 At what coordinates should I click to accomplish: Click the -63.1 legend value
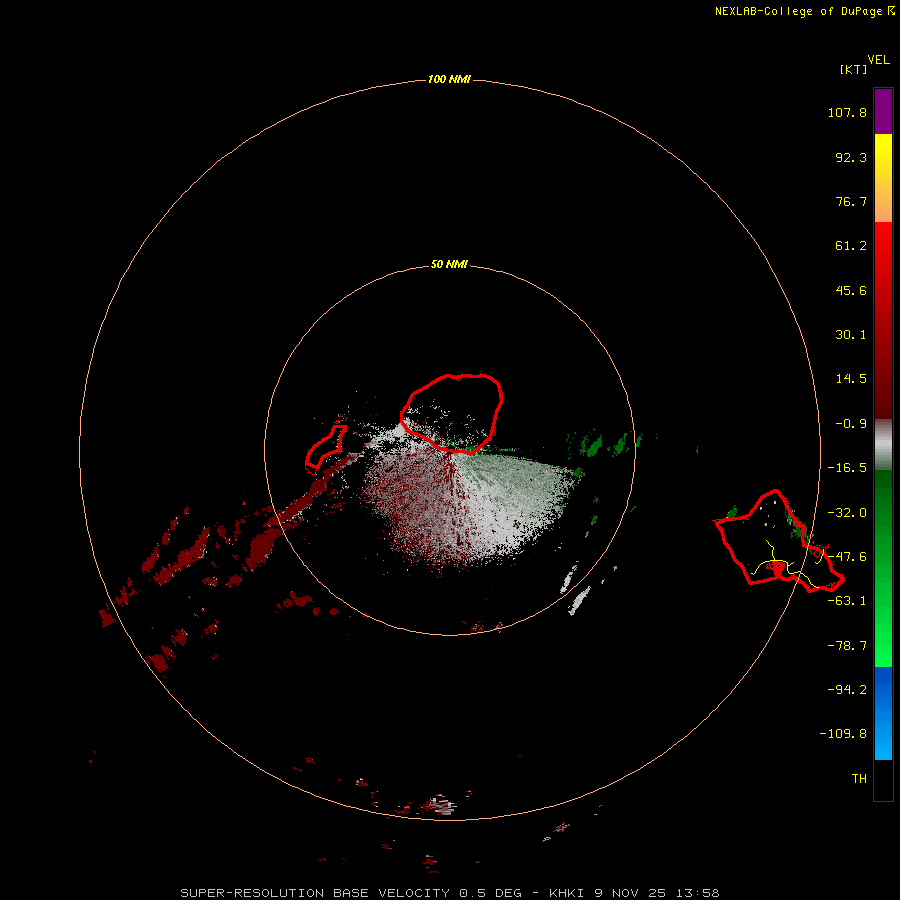(x=847, y=601)
